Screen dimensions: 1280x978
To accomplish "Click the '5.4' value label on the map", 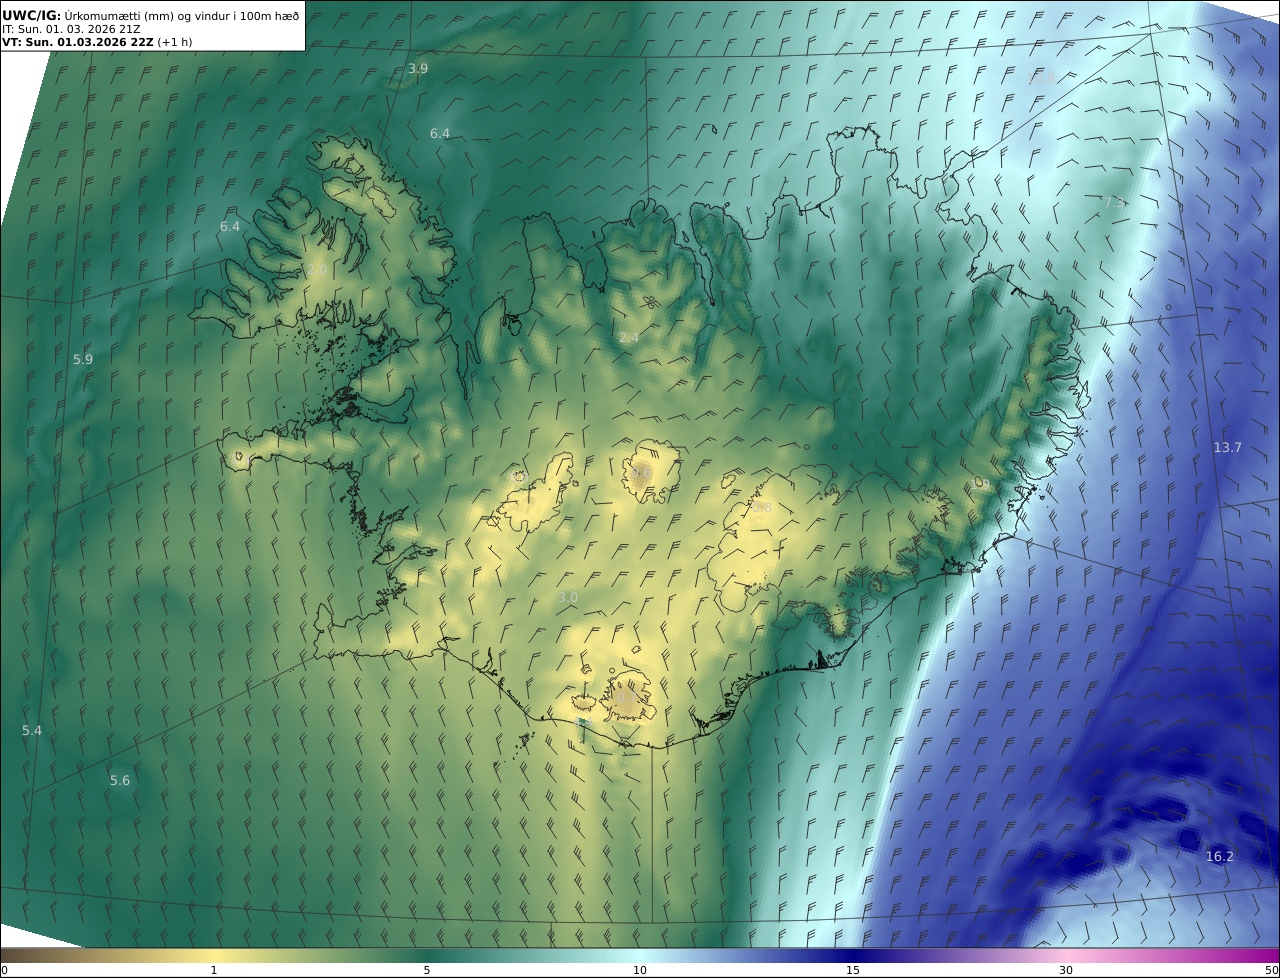I will click(32, 731).
